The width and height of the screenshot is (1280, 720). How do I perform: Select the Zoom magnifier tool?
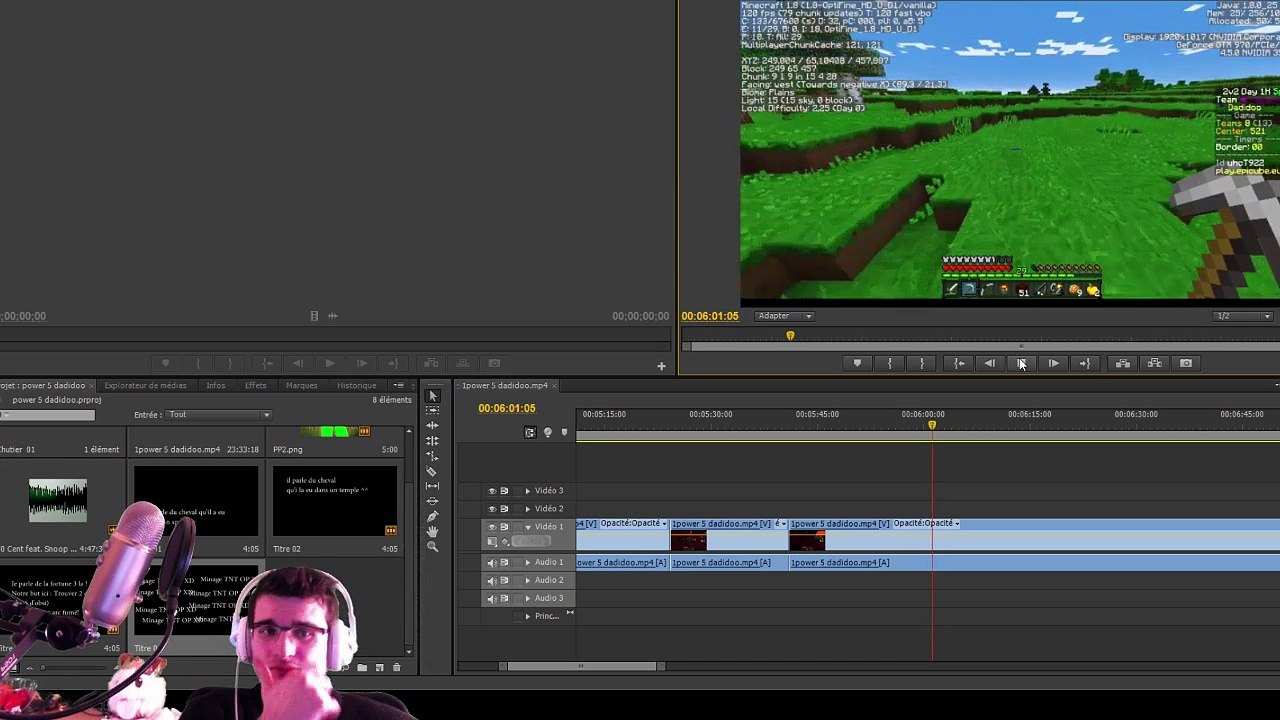(433, 546)
